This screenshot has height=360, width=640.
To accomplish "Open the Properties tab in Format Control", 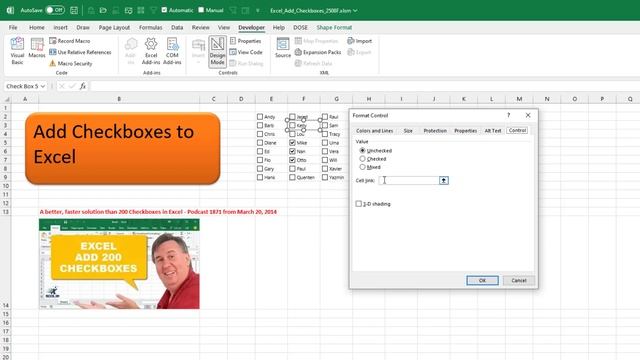I will point(466,131).
